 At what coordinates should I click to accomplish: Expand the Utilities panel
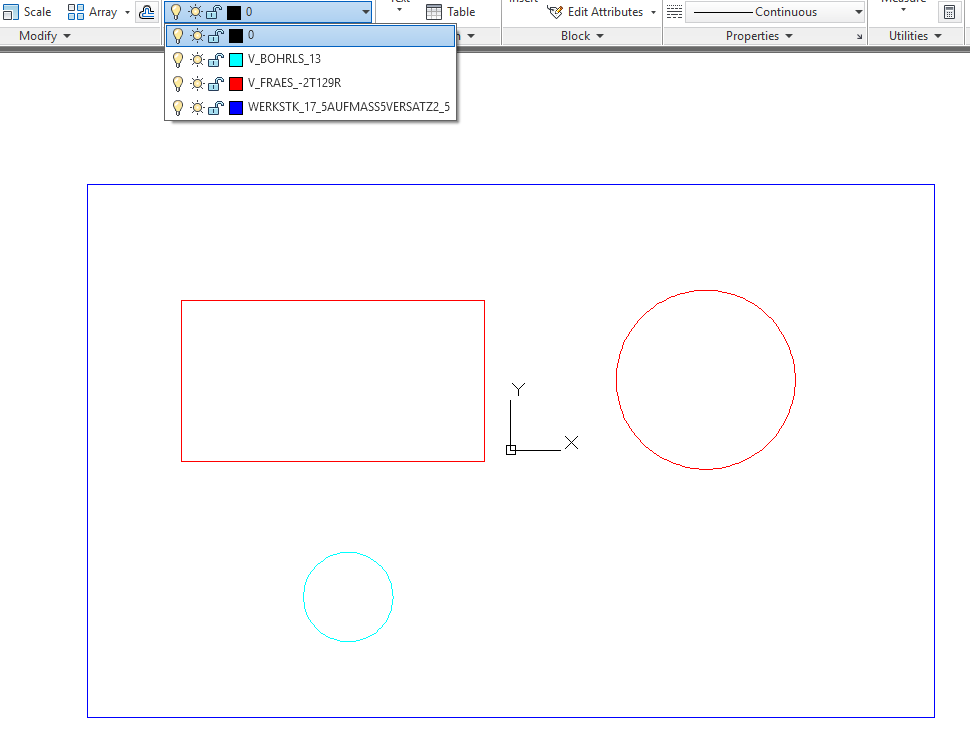915,36
